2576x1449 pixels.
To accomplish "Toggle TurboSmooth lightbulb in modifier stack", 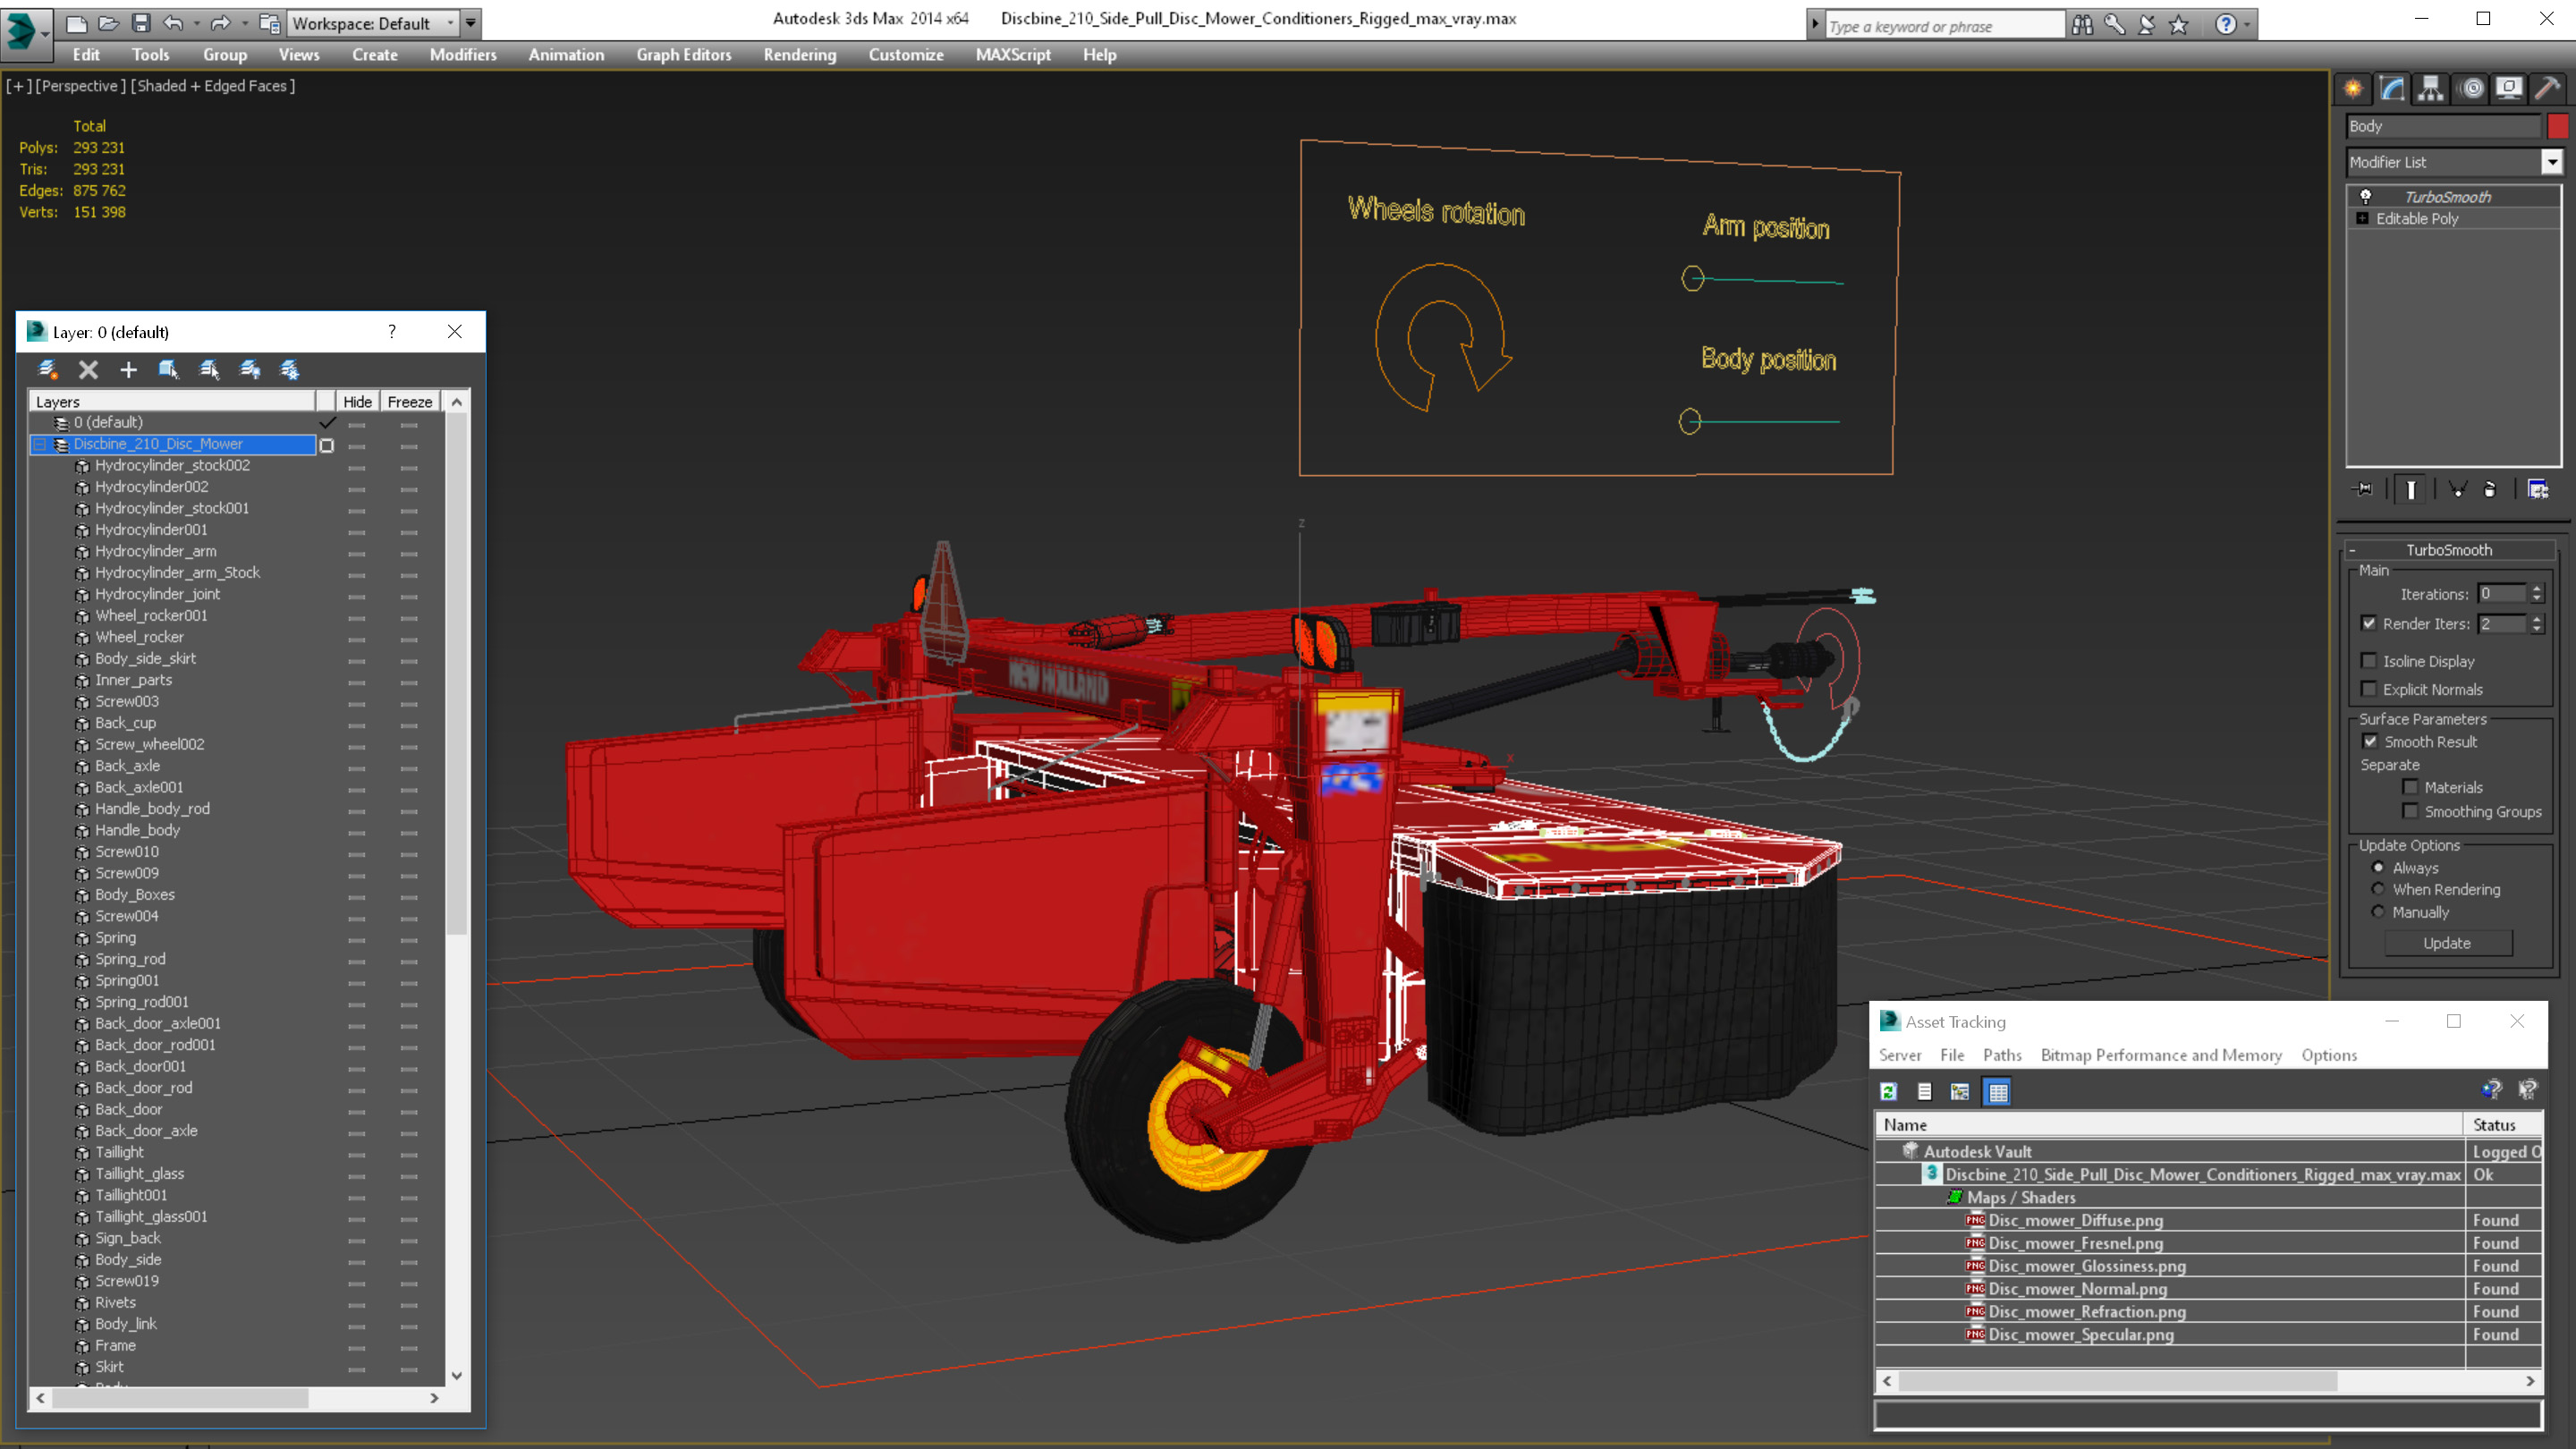I will pyautogui.click(x=2365, y=197).
